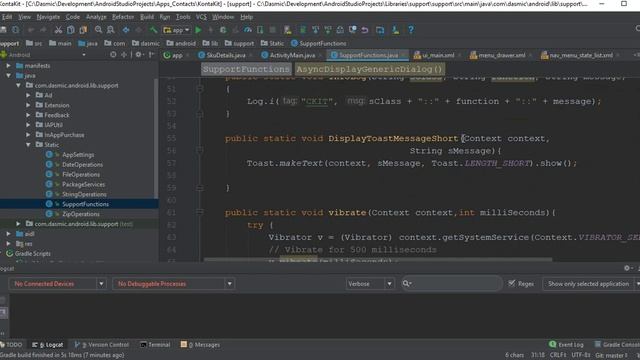640x360 pixels.
Task: Switch to the SkuDetails.java tab
Action: (x=226, y=55)
